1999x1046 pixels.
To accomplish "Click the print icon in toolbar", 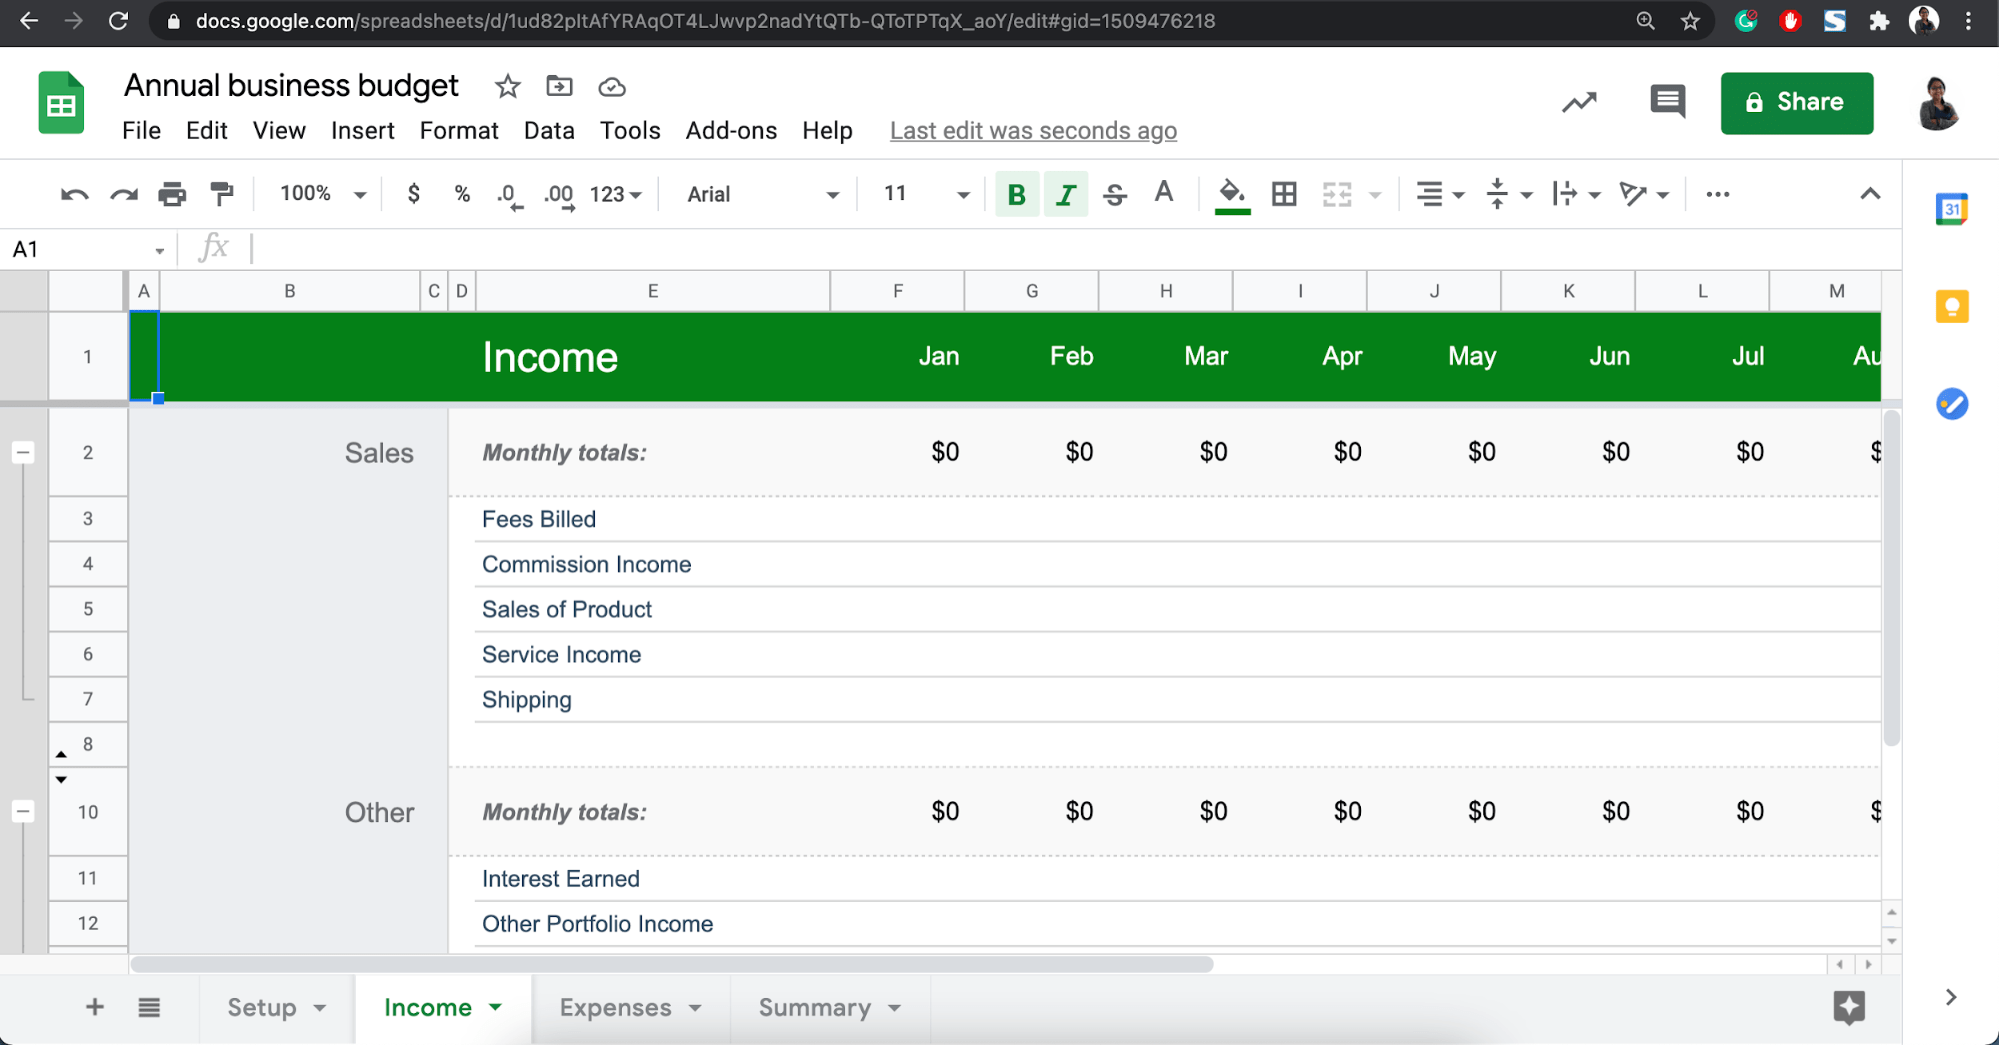I will pyautogui.click(x=172, y=194).
